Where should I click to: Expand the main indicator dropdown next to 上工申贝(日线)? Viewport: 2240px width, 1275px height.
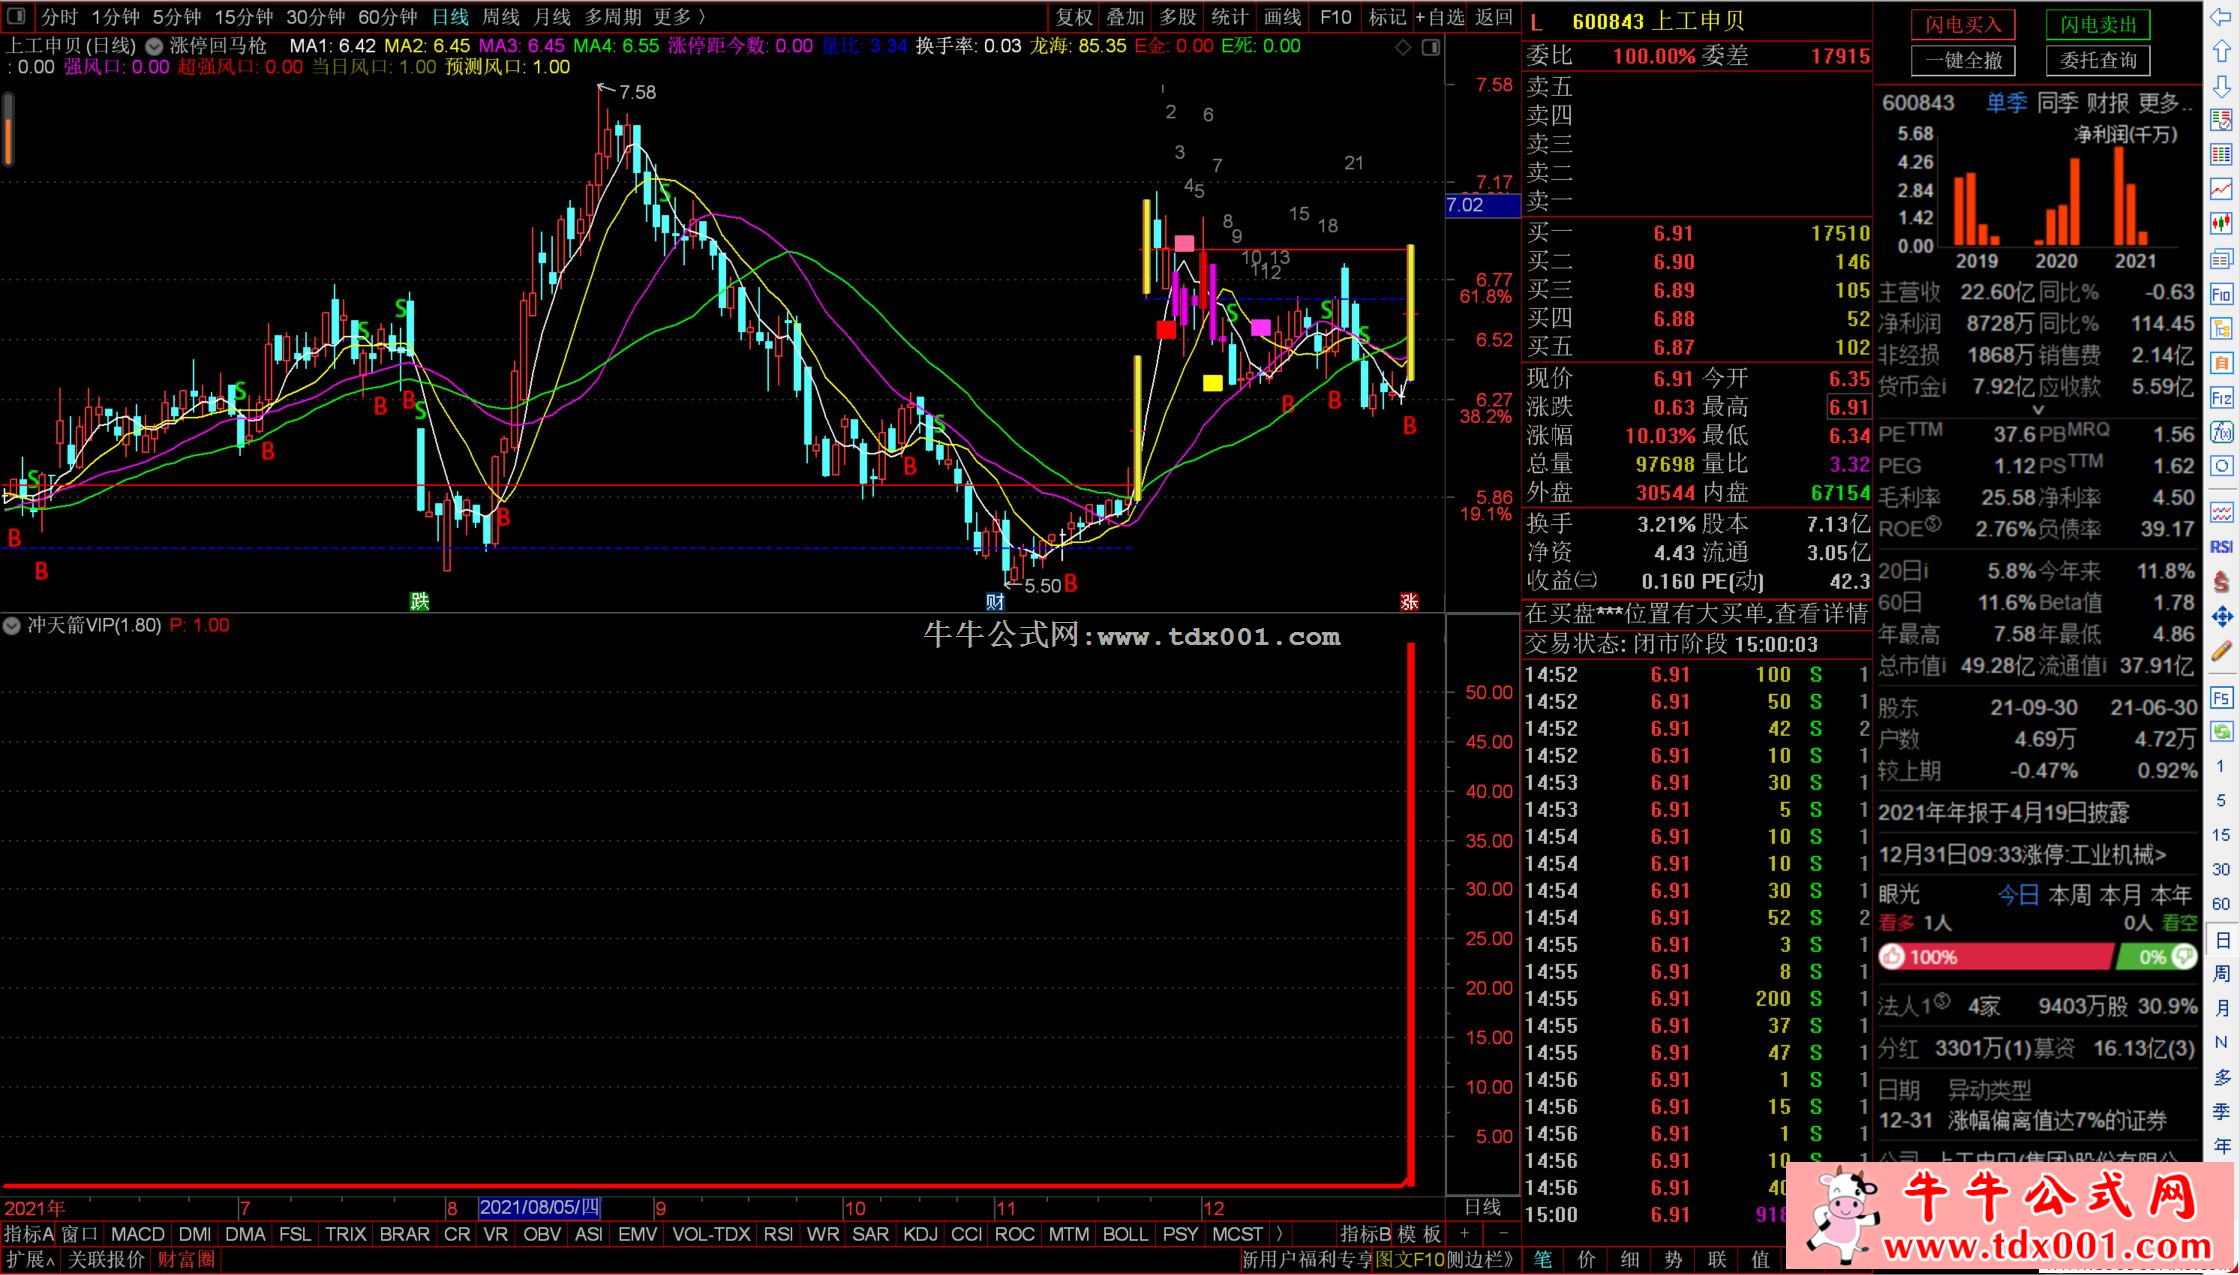(154, 46)
